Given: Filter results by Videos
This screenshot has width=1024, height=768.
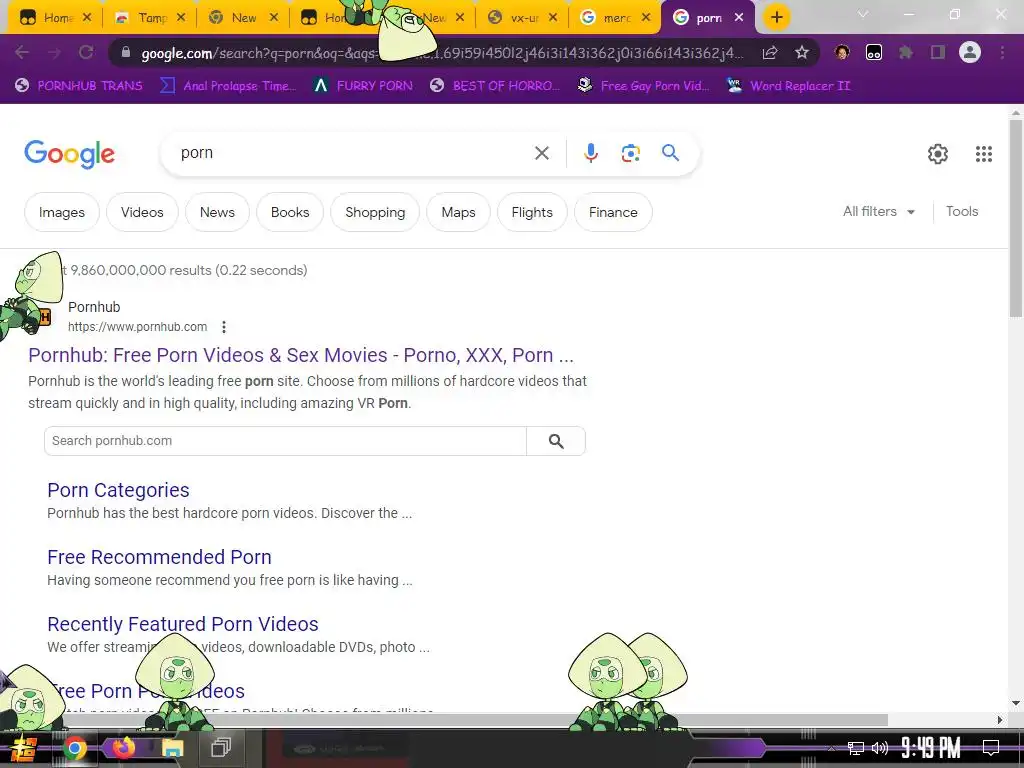Looking at the screenshot, I should [x=142, y=212].
